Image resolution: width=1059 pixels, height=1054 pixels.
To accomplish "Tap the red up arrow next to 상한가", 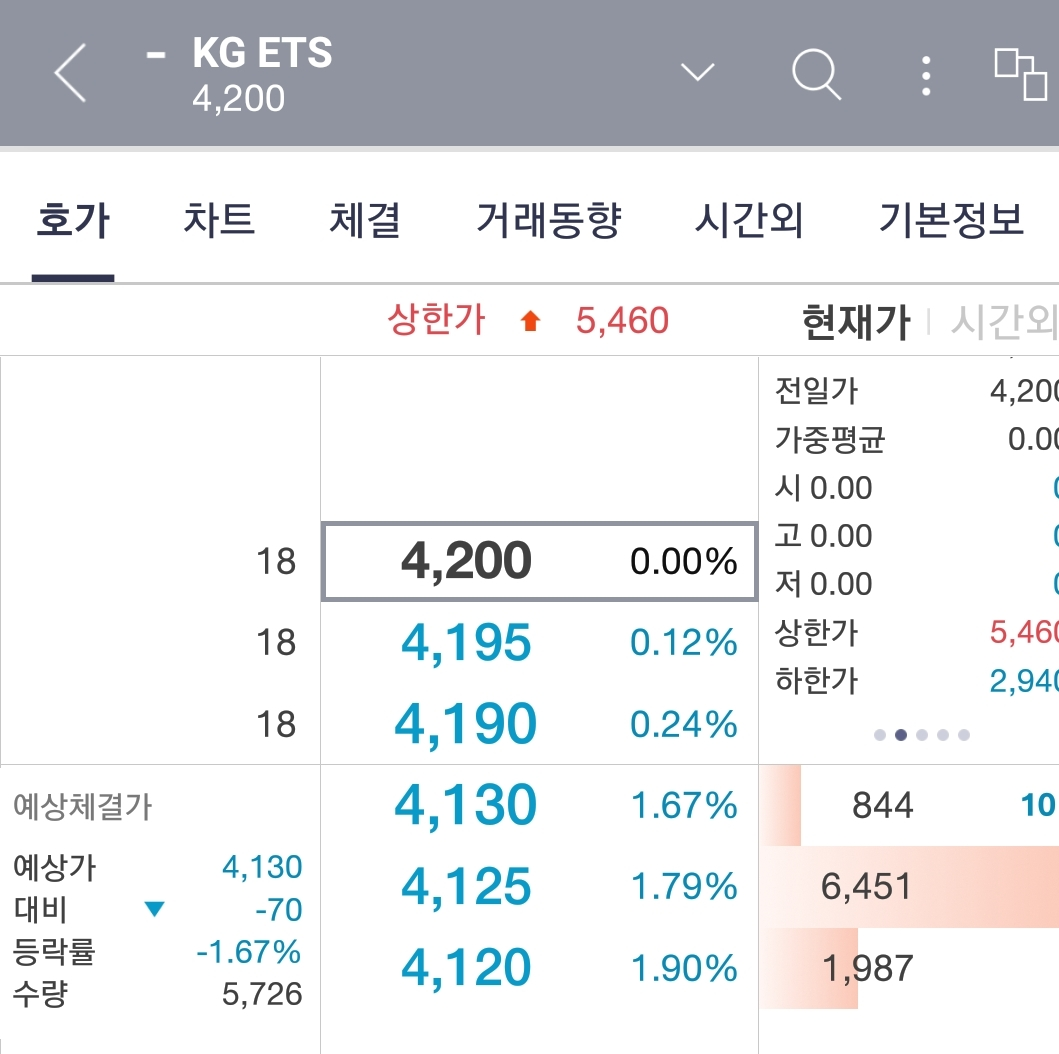I will (x=530, y=321).
